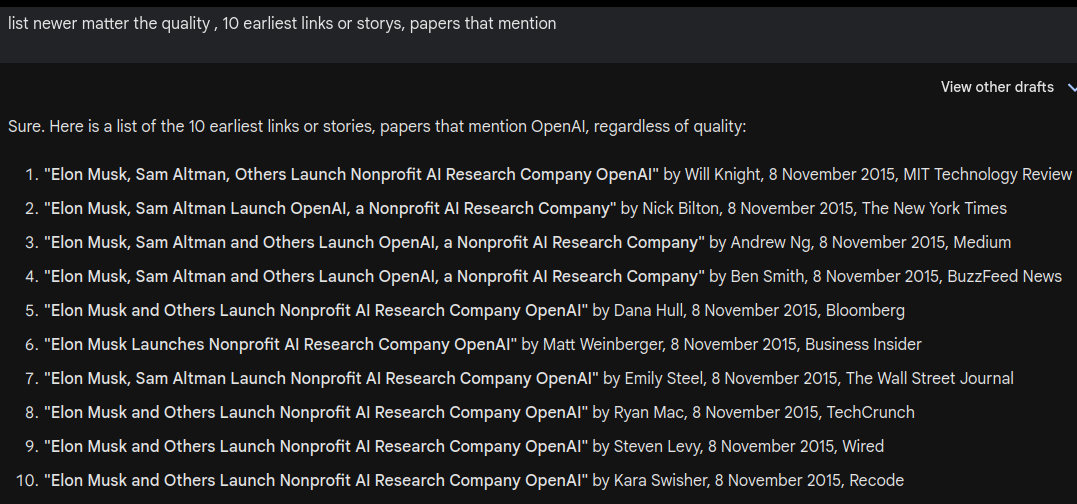Image resolution: width=1077 pixels, height=504 pixels.
Task: Click the bold title of the Emily Steel story
Action: (321, 379)
